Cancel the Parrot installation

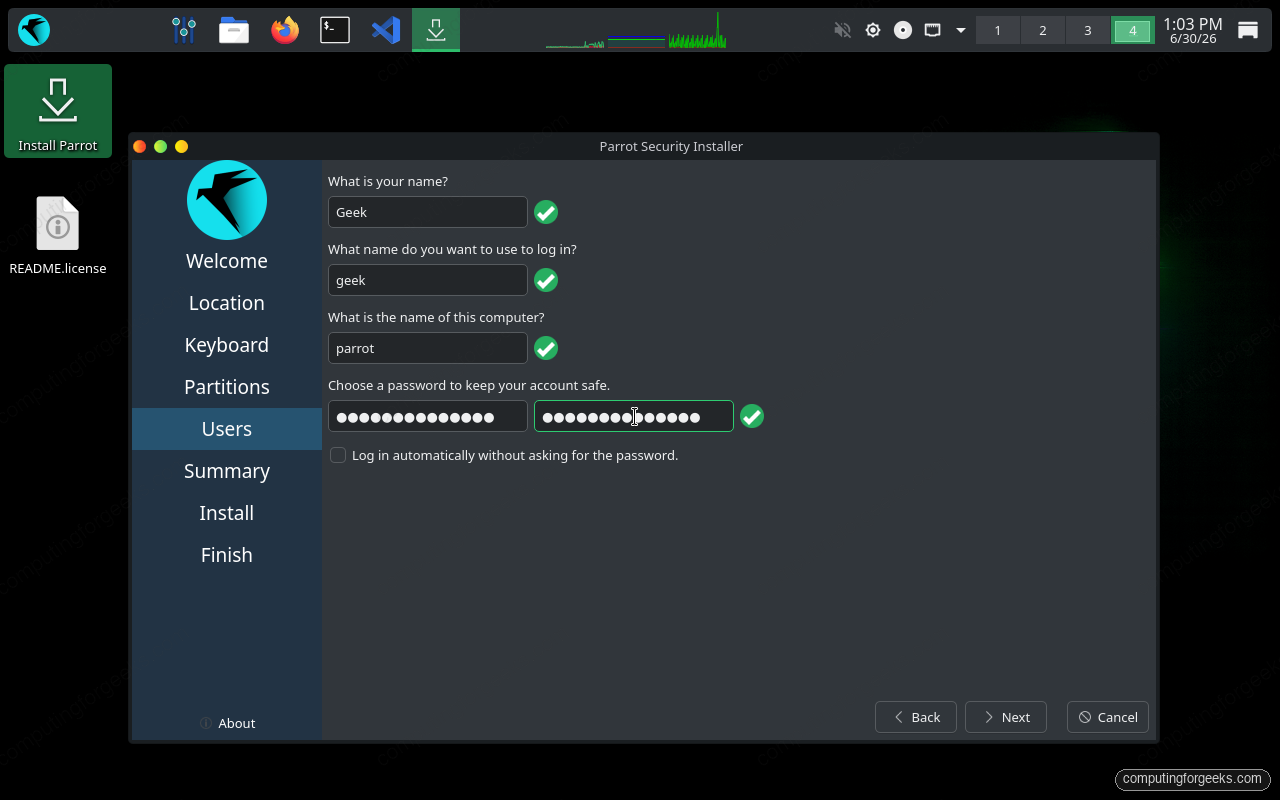coord(1108,717)
